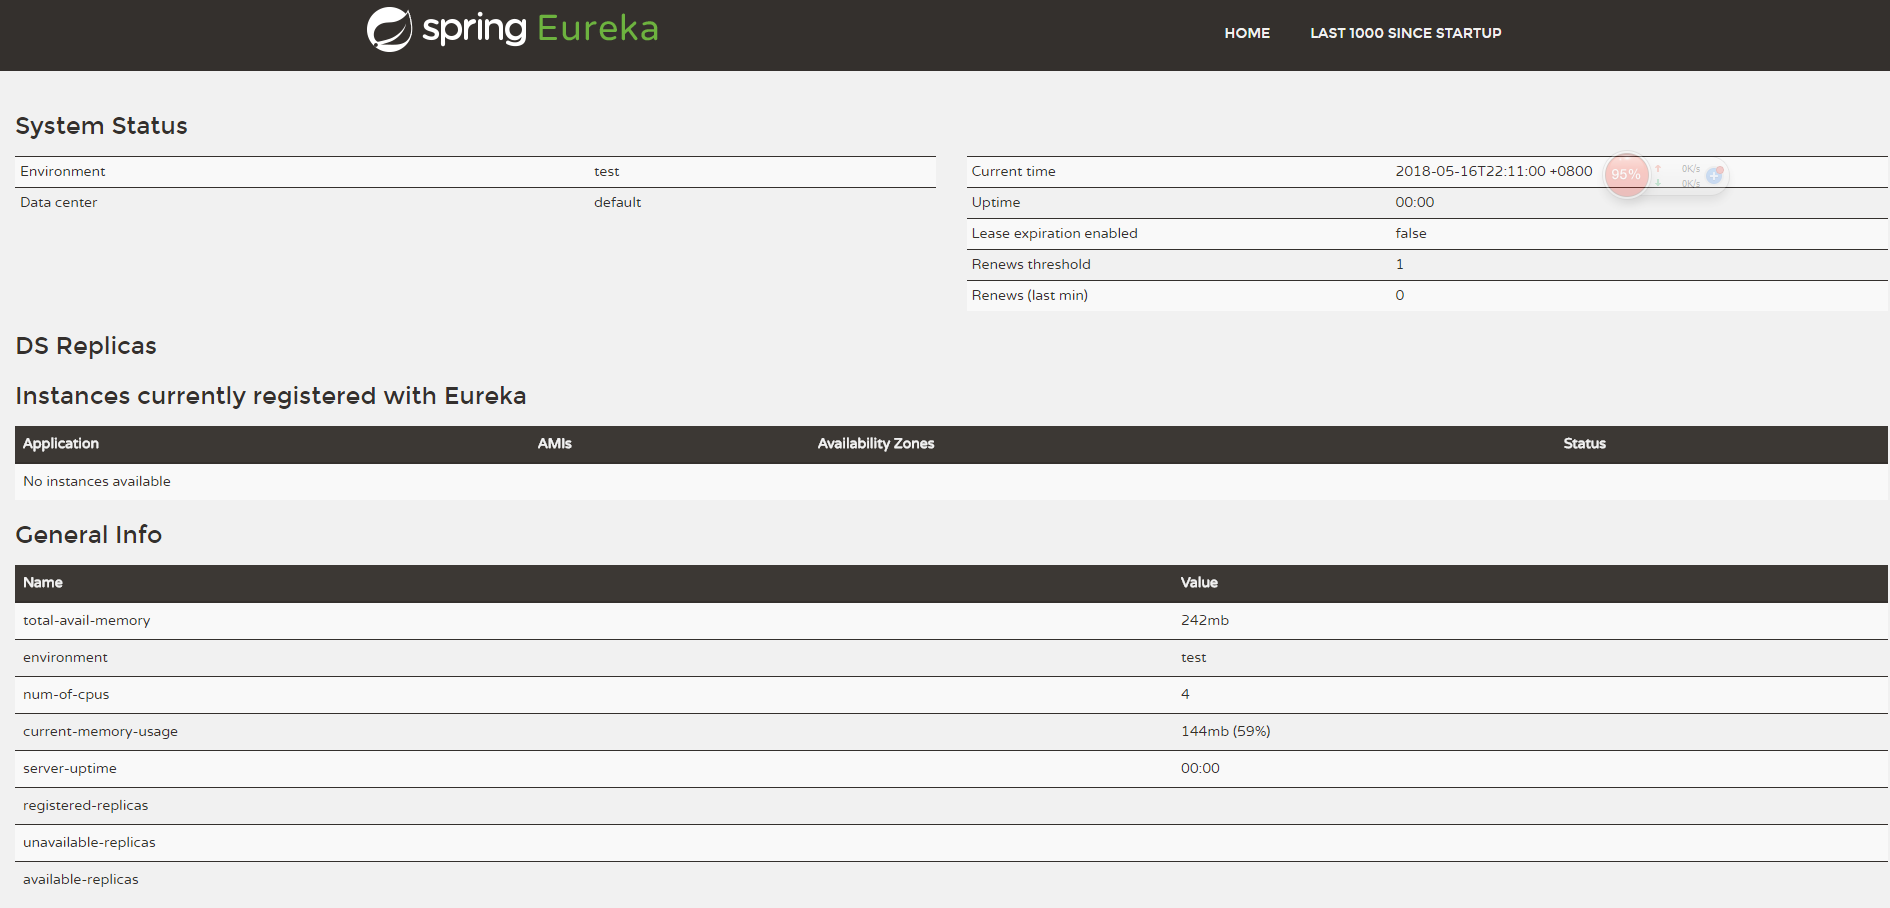
Task: Select the DS Replicas heading
Action: 86,346
